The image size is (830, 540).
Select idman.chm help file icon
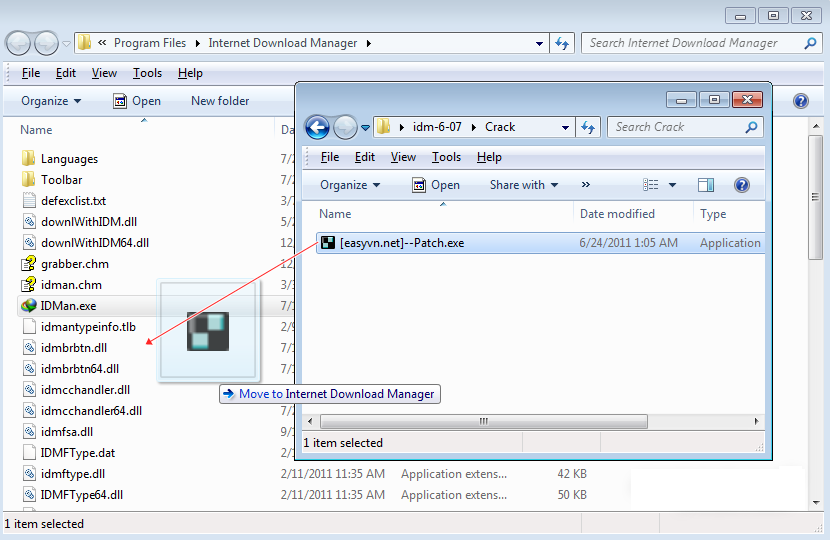coord(29,285)
